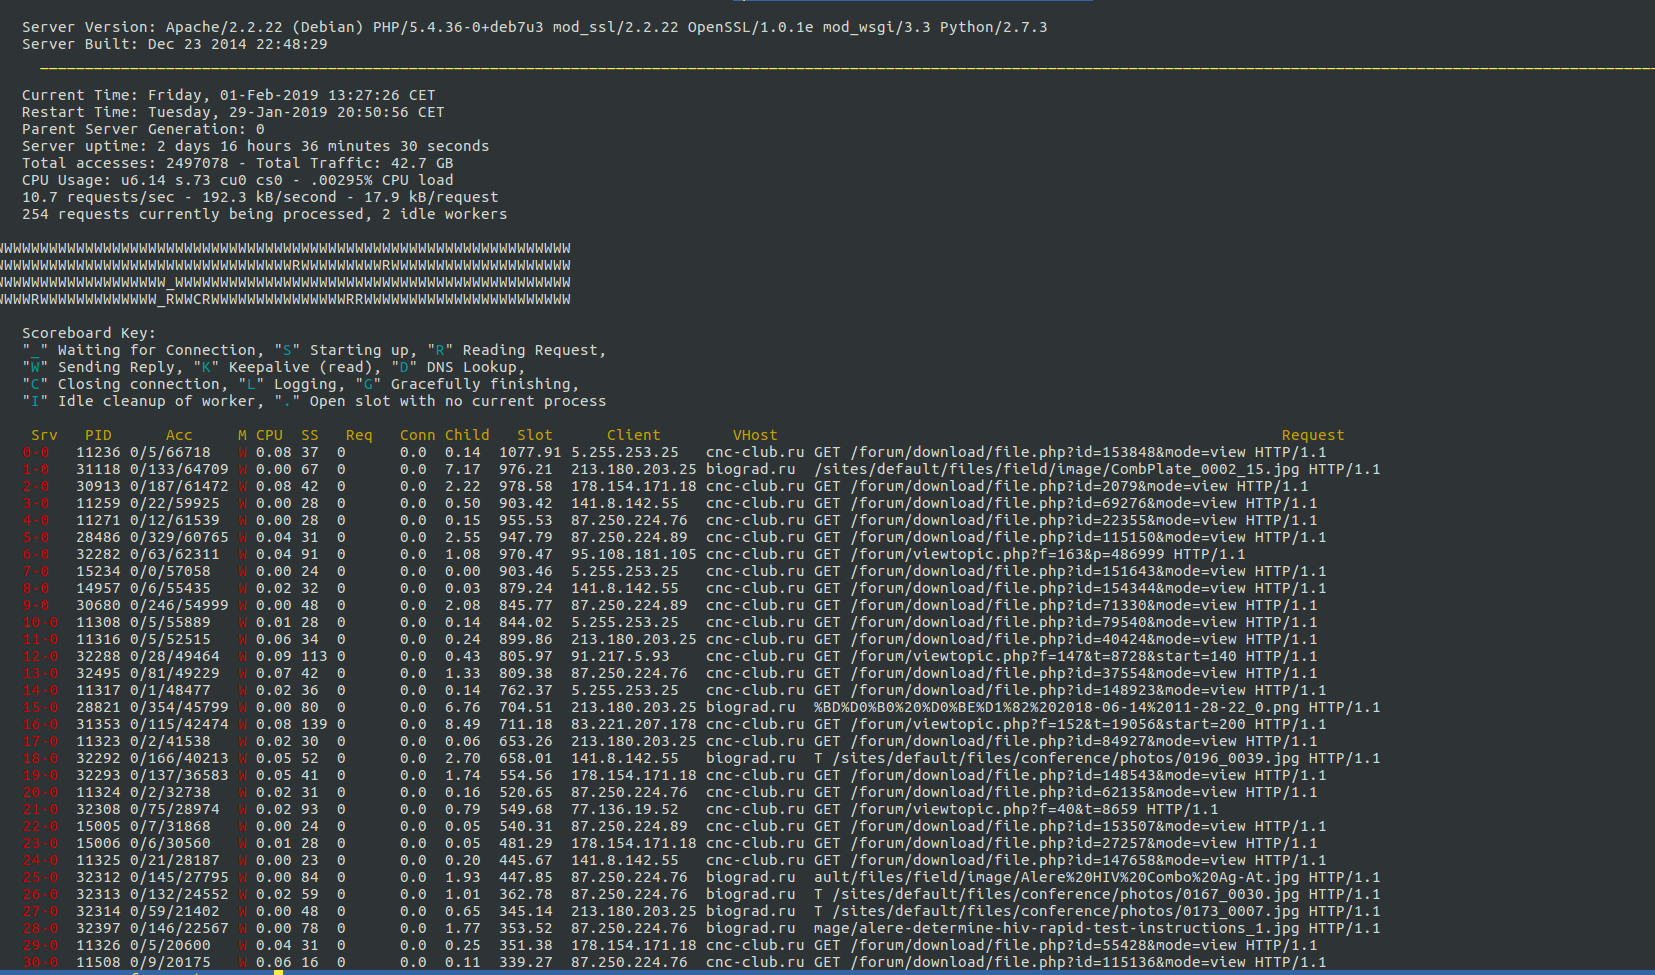Click the VHost column header

click(754, 435)
